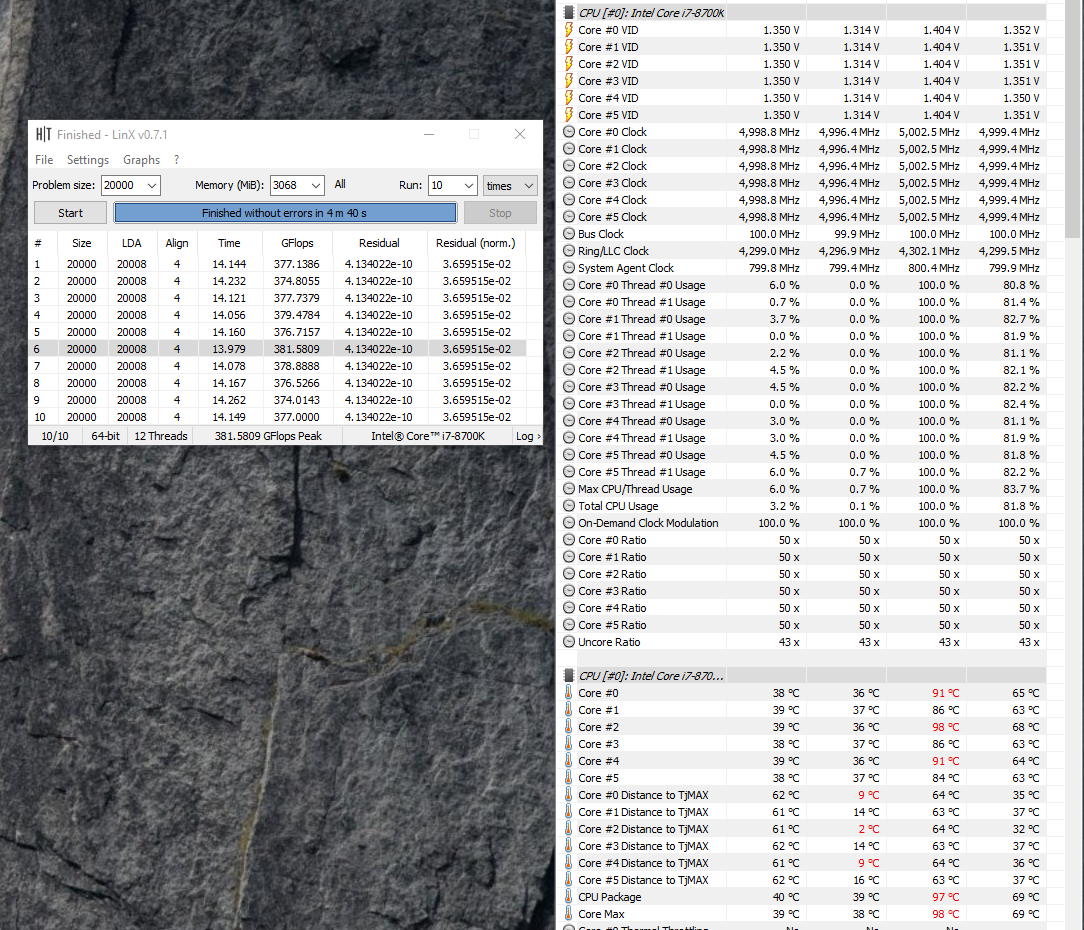The image size is (1084, 930).
Task: Click the clock icon for System Agent Clock
Action: [x=569, y=268]
